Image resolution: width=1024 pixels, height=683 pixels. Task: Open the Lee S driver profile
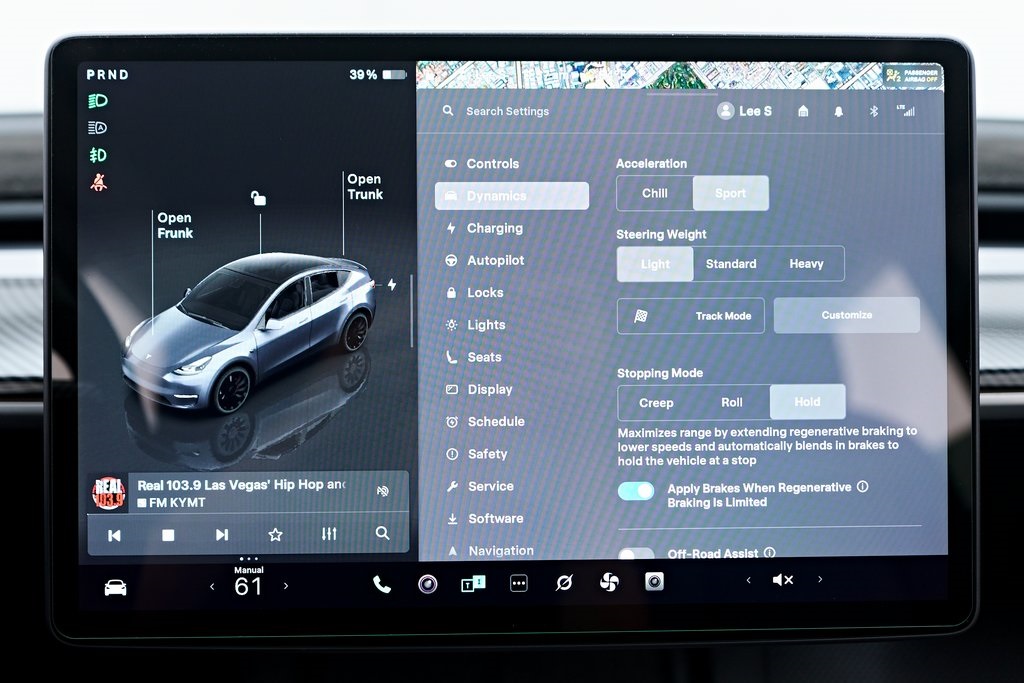tap(744, 111)
